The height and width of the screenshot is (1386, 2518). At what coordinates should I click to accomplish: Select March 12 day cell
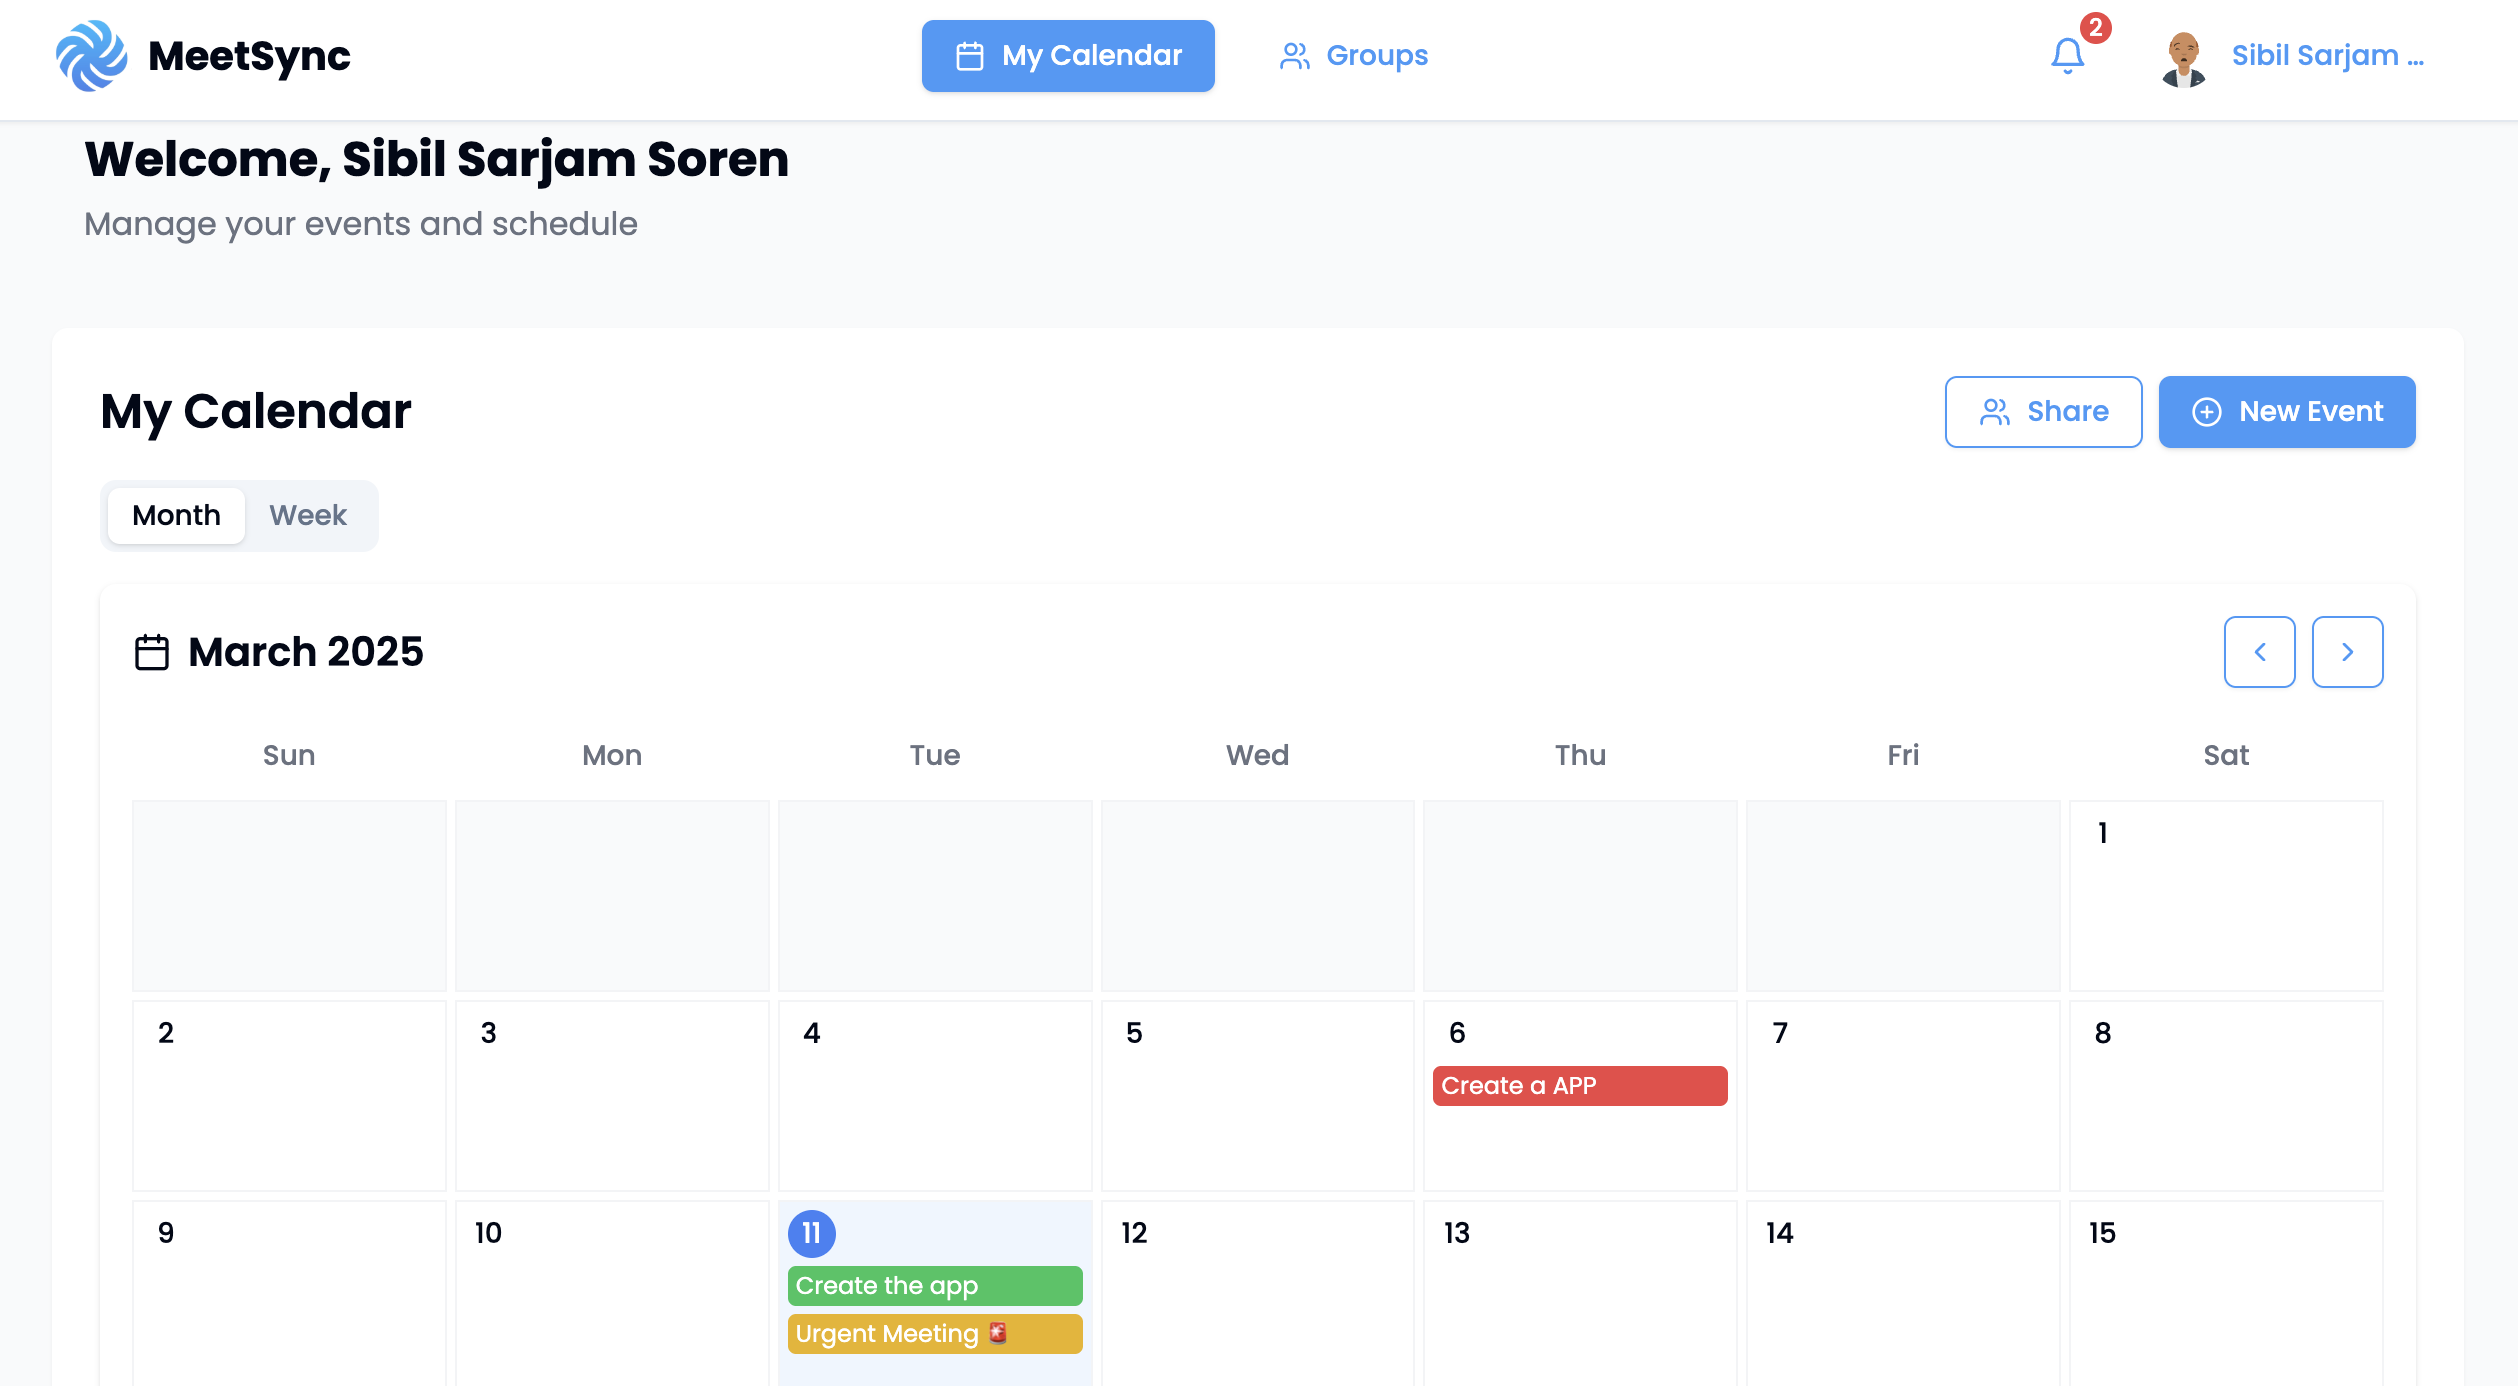[1257, 1293]
